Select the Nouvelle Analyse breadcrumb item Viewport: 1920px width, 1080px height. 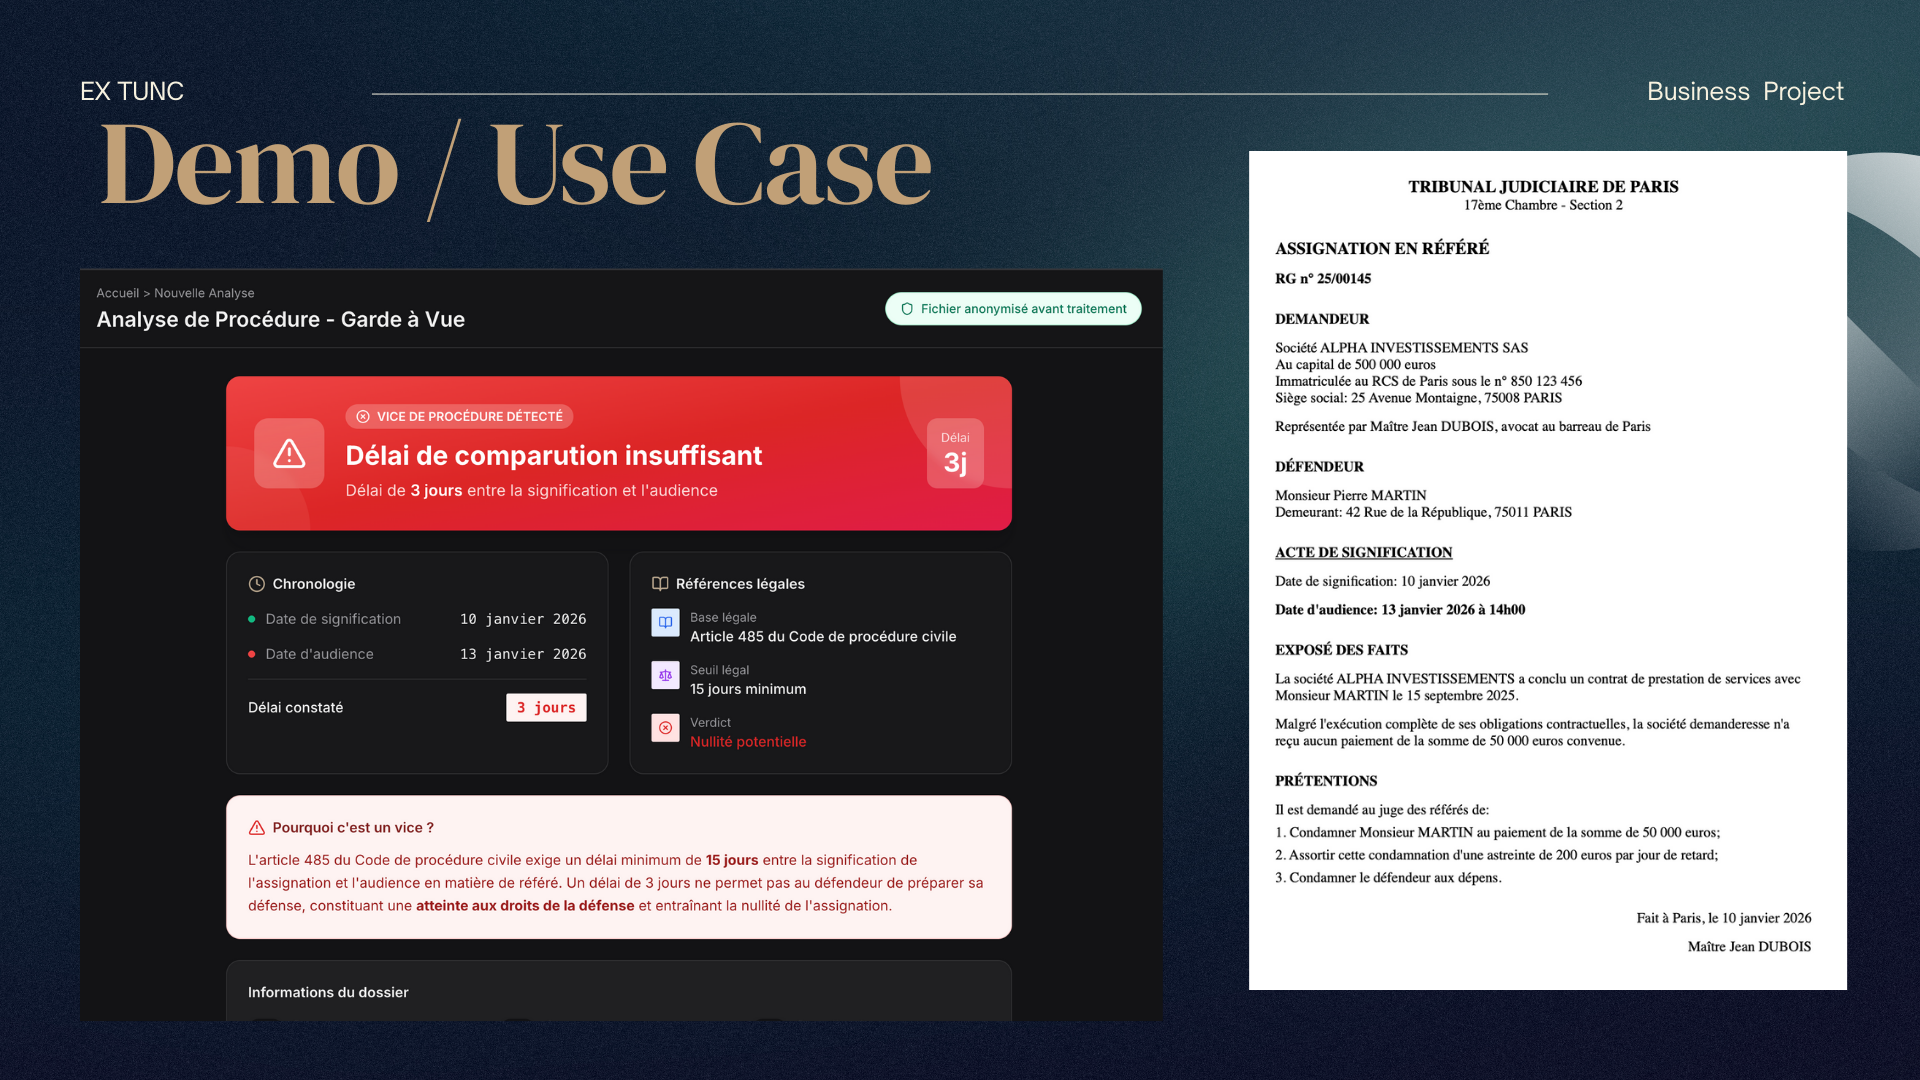[204, 293]
